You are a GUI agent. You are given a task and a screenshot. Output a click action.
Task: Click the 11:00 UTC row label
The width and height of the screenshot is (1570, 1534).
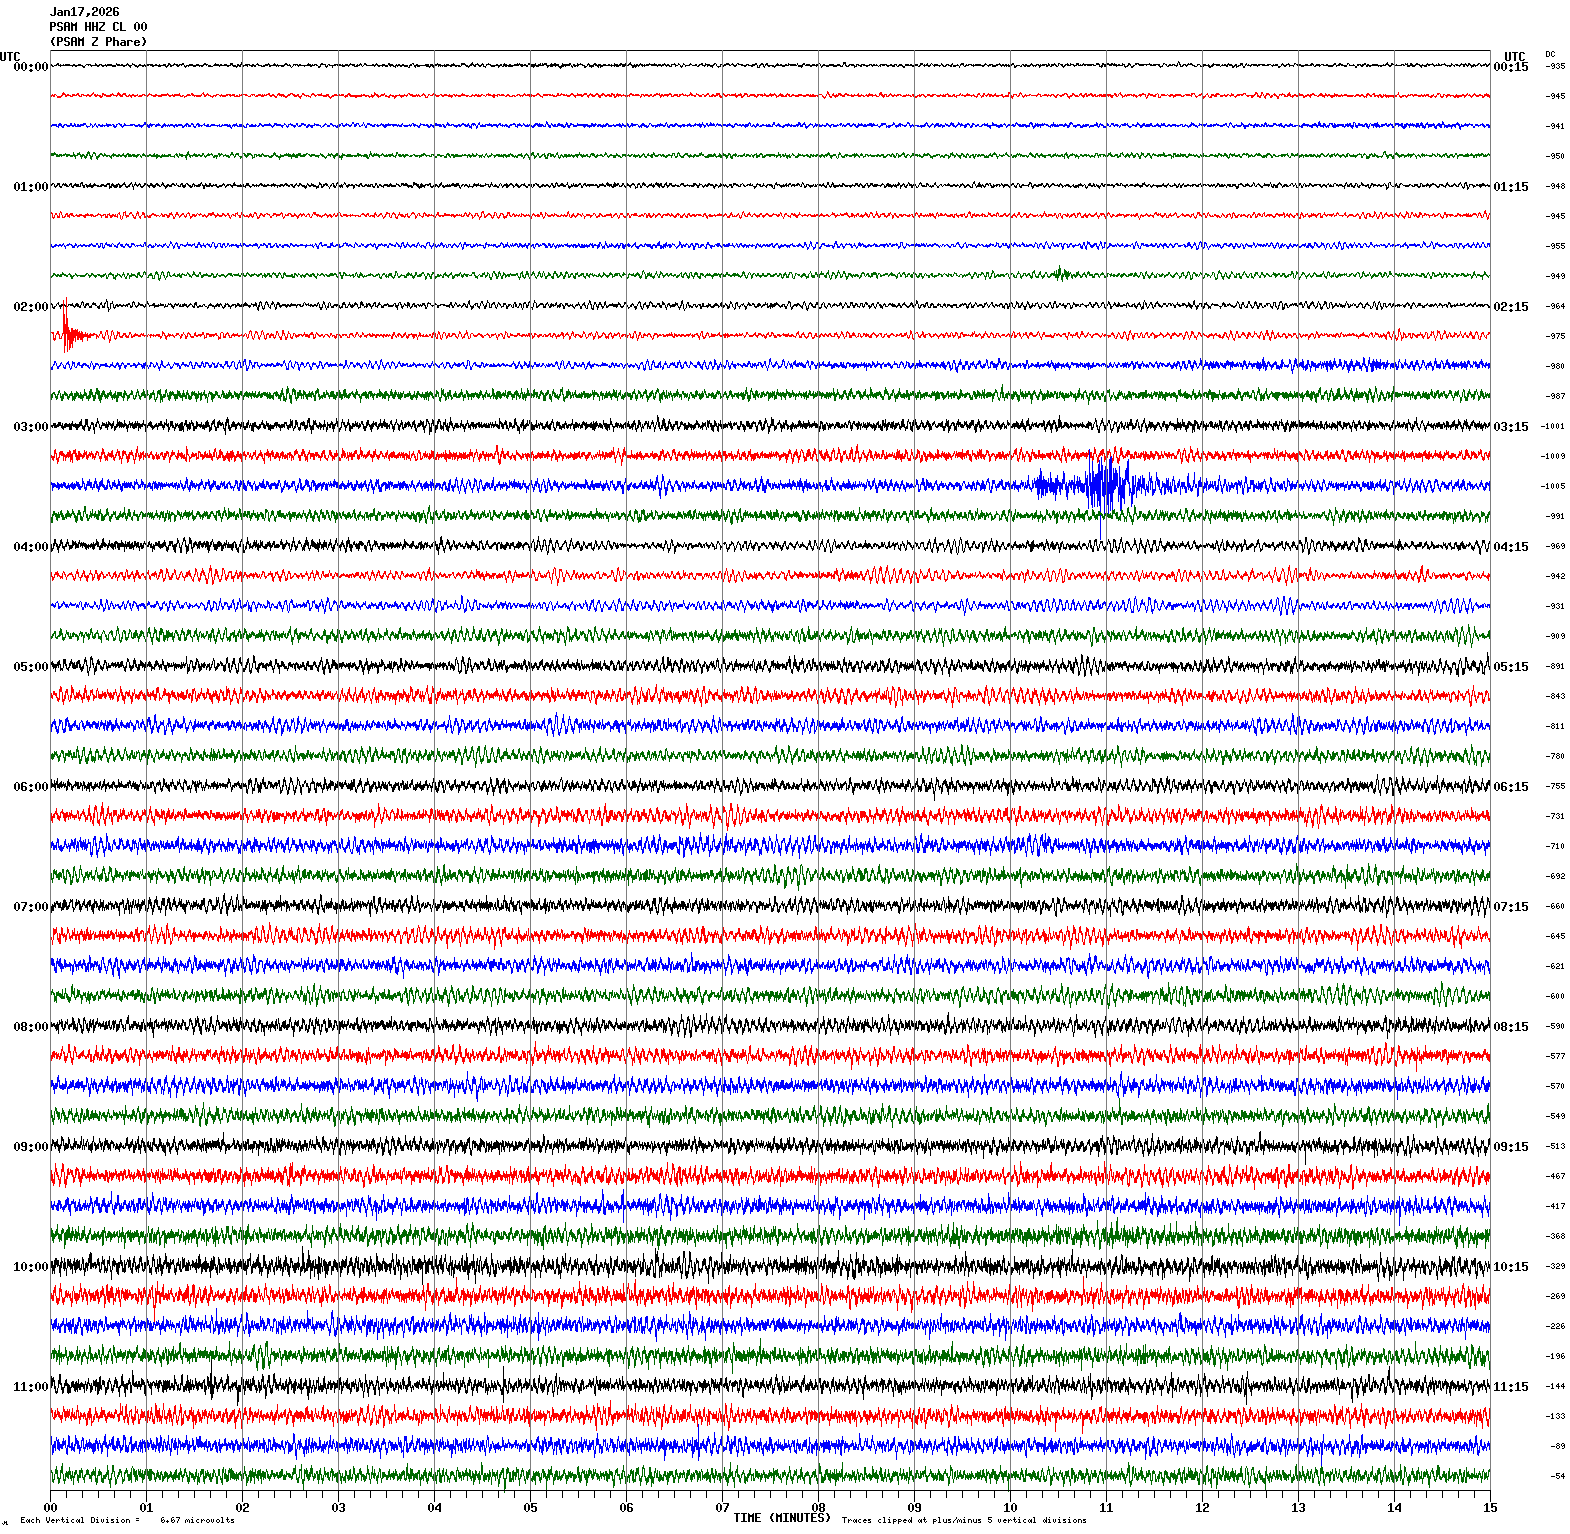click(x=30, y=1387)
